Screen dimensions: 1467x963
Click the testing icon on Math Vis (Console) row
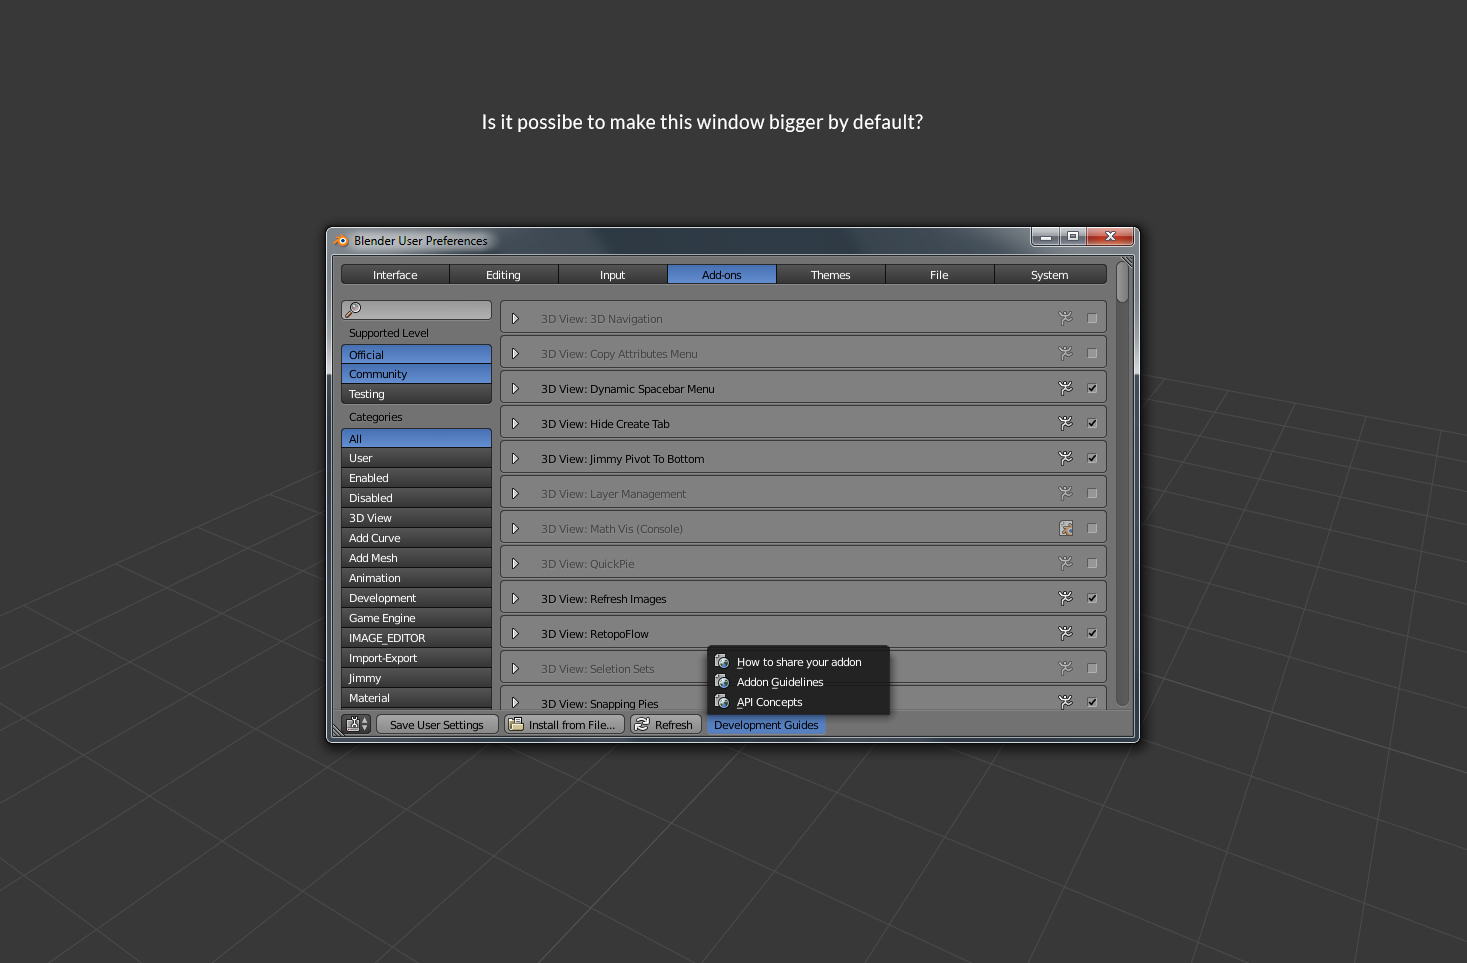point(1066,528)
